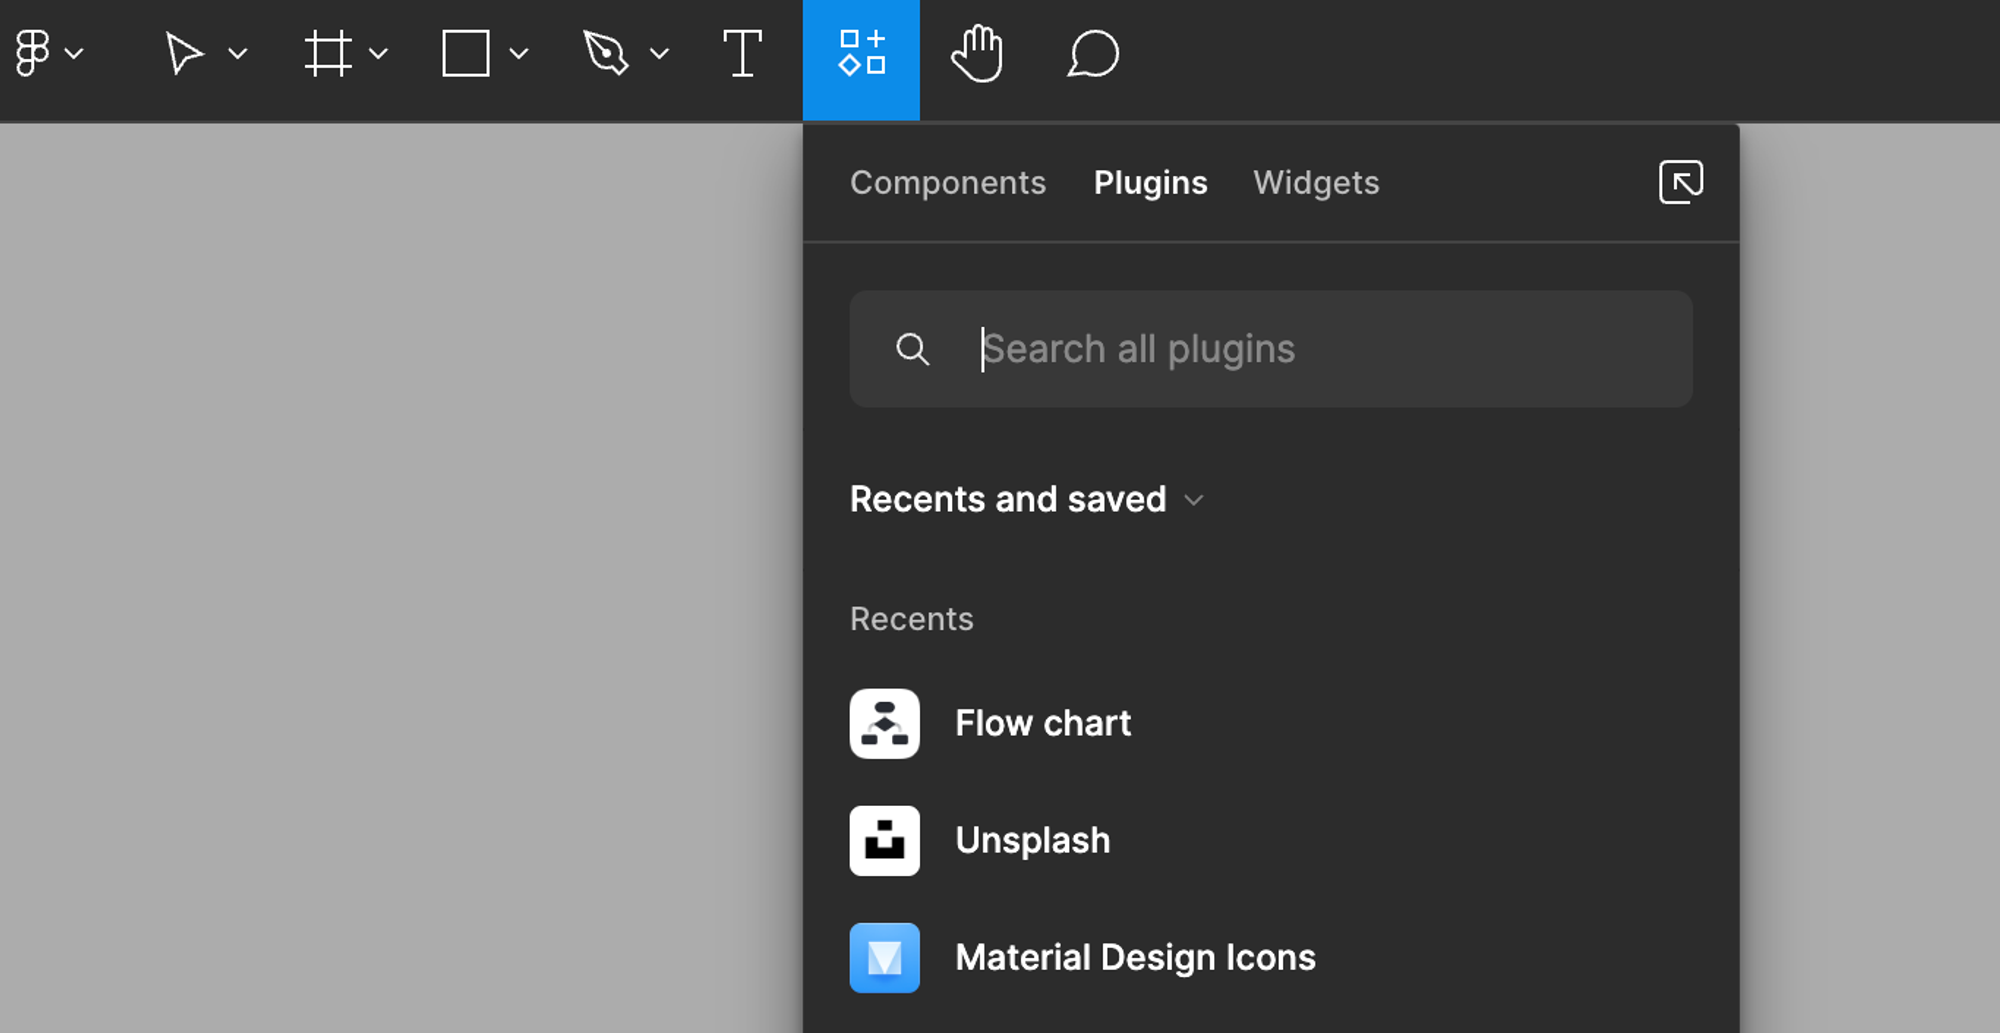Open the shape tools dropdown chevron
The width and height of the screenshot is (2000, 1033).
pyautogui.click(x=518, y=54)
